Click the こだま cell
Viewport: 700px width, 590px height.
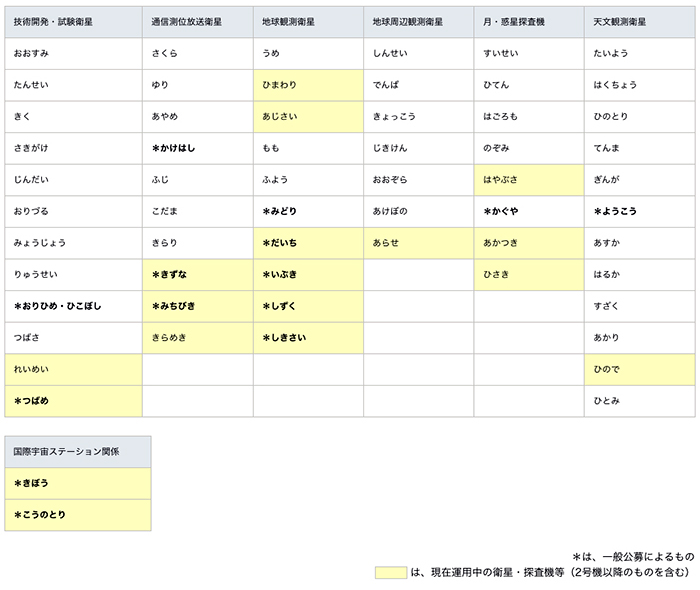(x=198, y=212)
